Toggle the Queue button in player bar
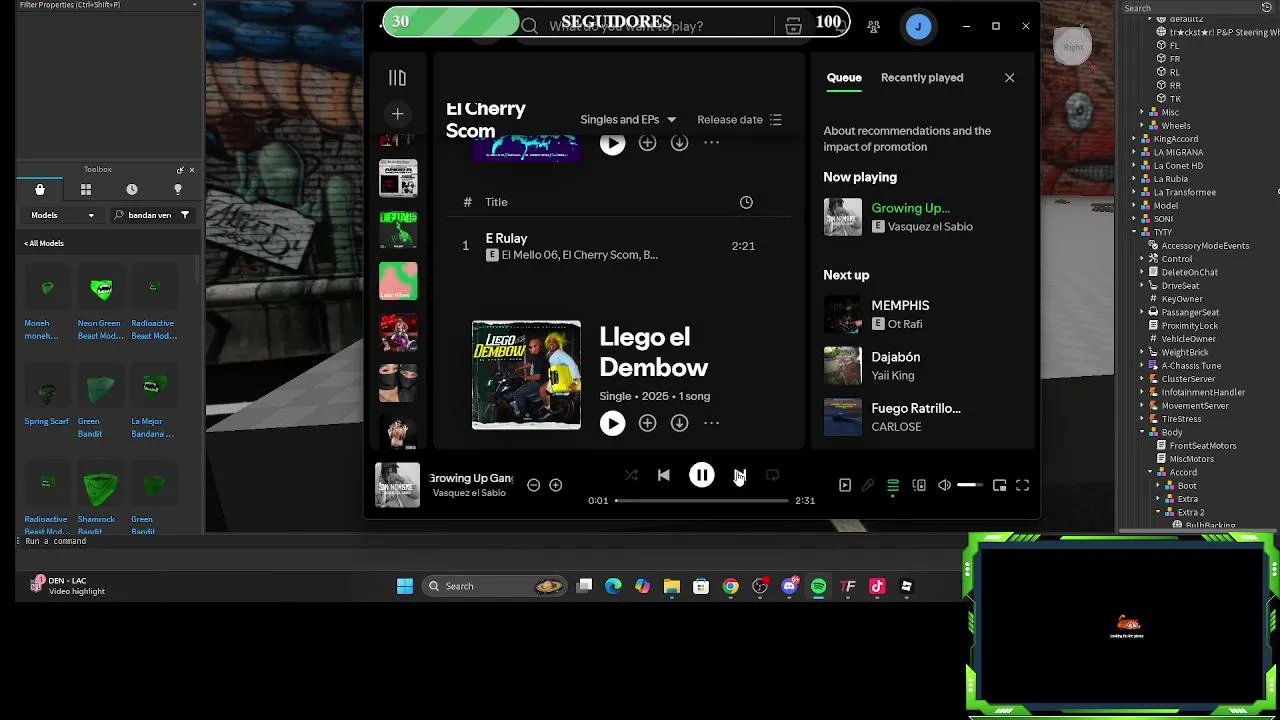The image size is (1280, 720). pos(893,485)
